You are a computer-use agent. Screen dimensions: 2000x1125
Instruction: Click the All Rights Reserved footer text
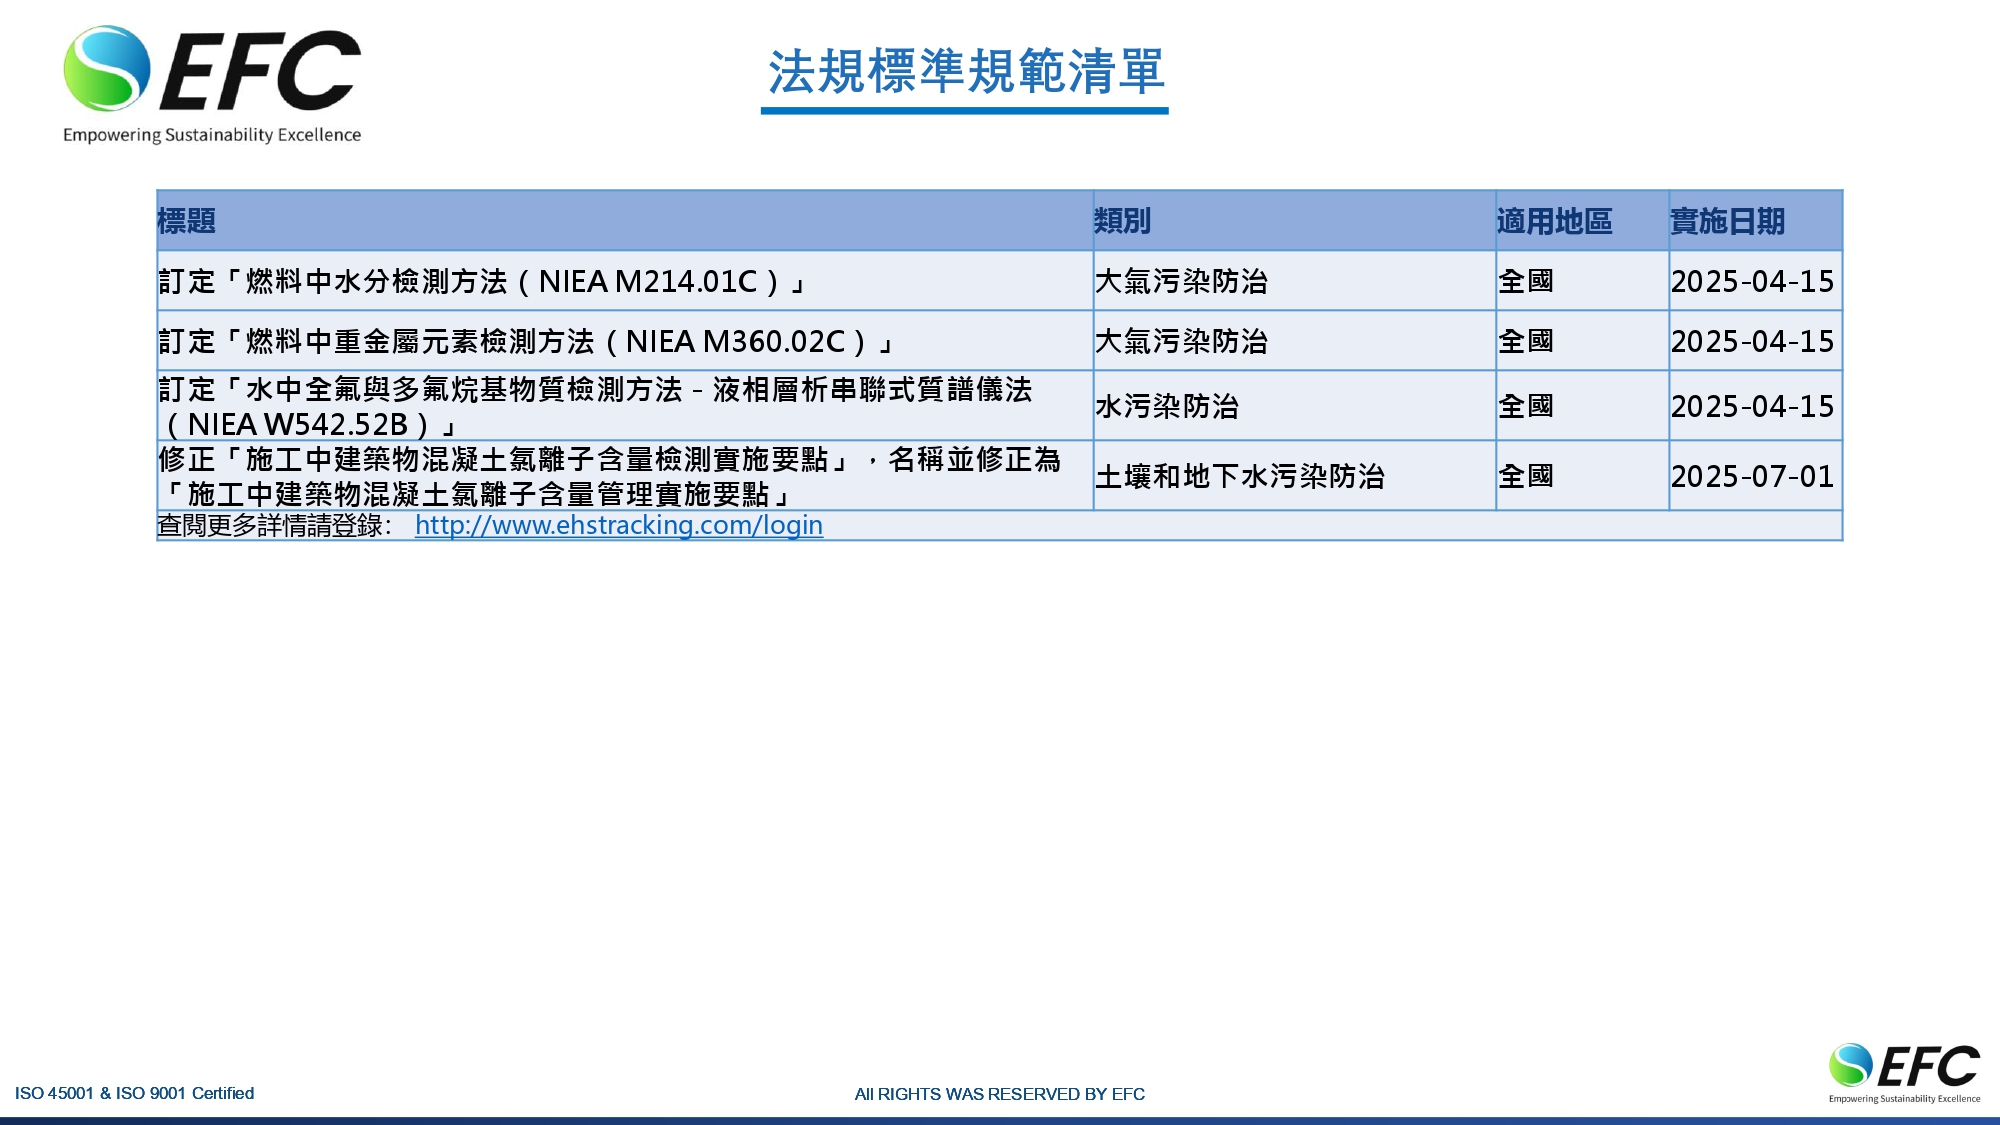(x=999, y=1094)
